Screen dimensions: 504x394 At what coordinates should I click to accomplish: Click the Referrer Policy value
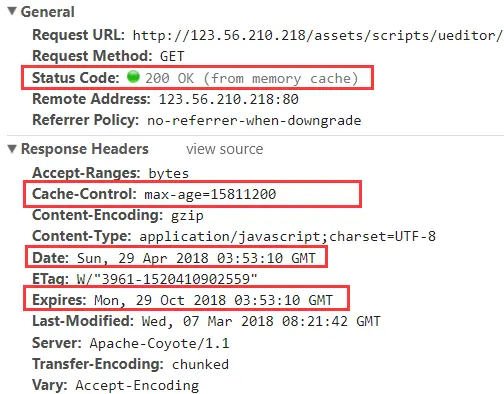pos(254,120)
